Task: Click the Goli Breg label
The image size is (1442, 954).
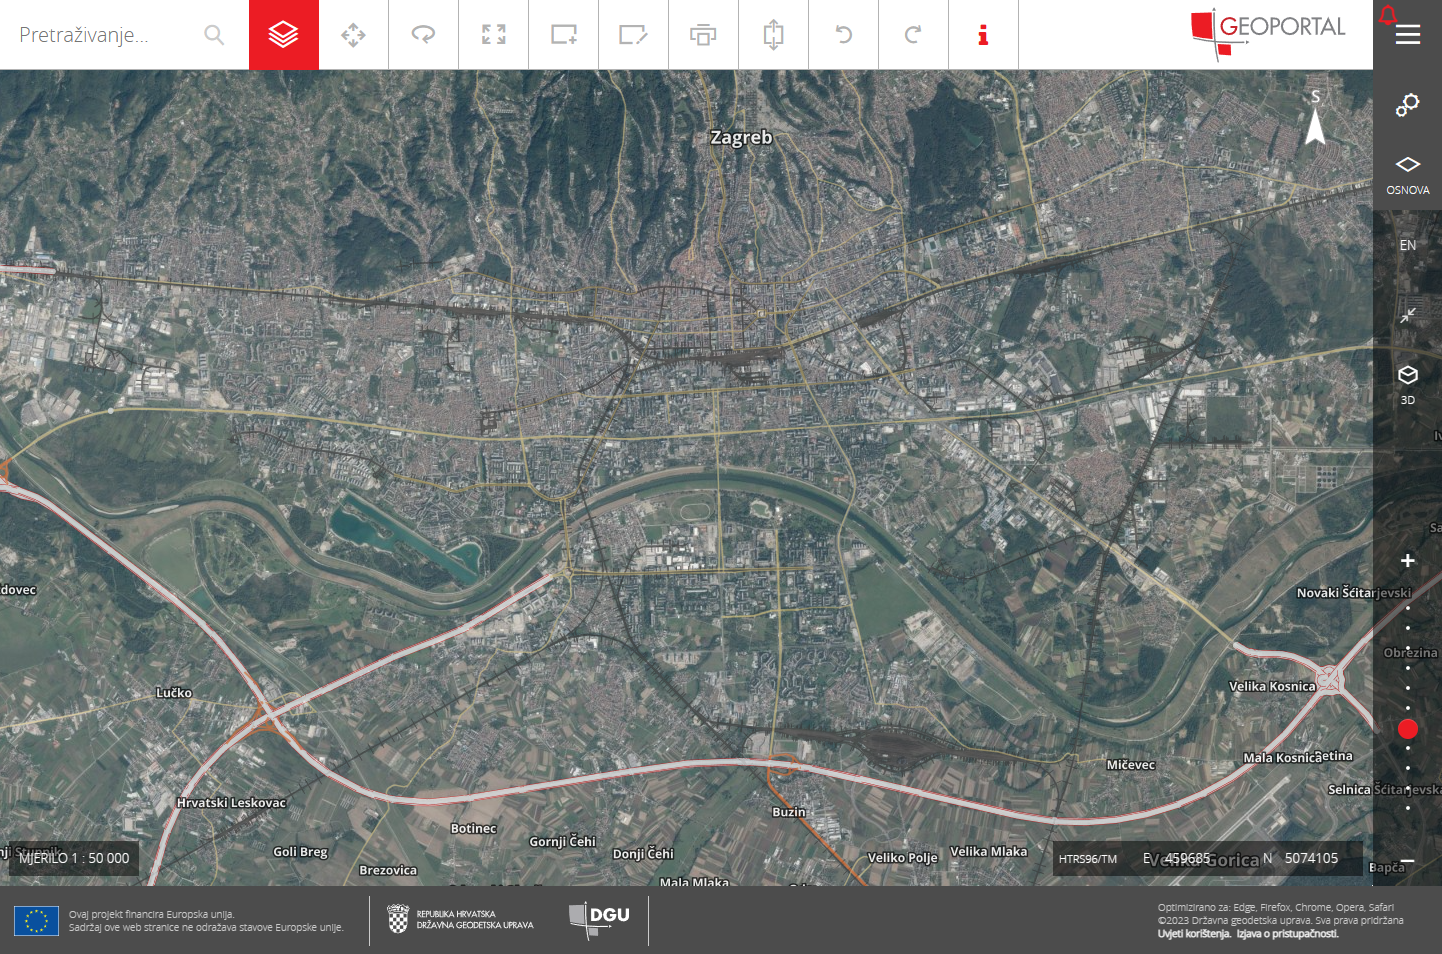Action: click(x=301, y=852)
